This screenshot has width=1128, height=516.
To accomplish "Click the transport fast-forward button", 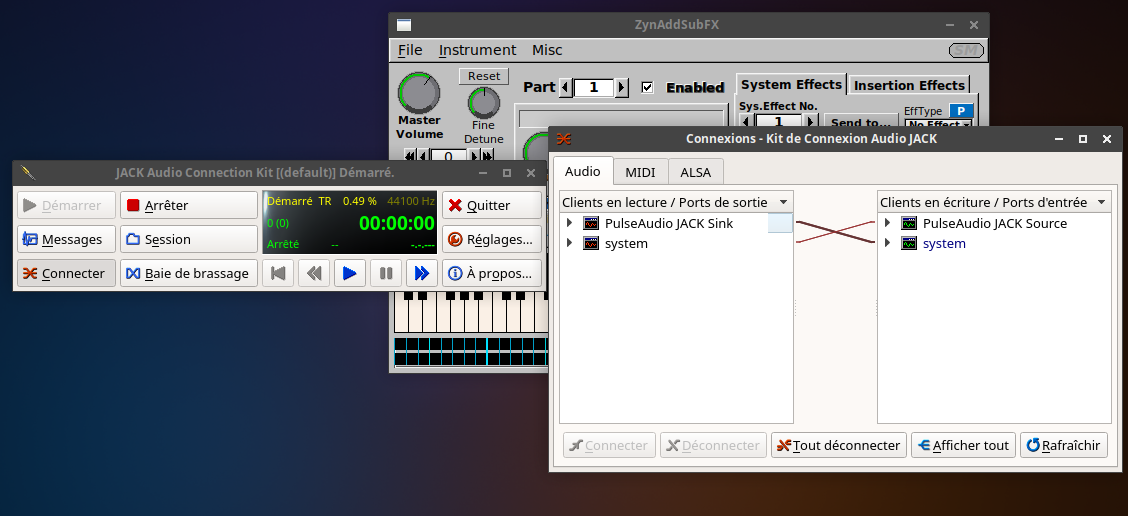I will point(422,273).
